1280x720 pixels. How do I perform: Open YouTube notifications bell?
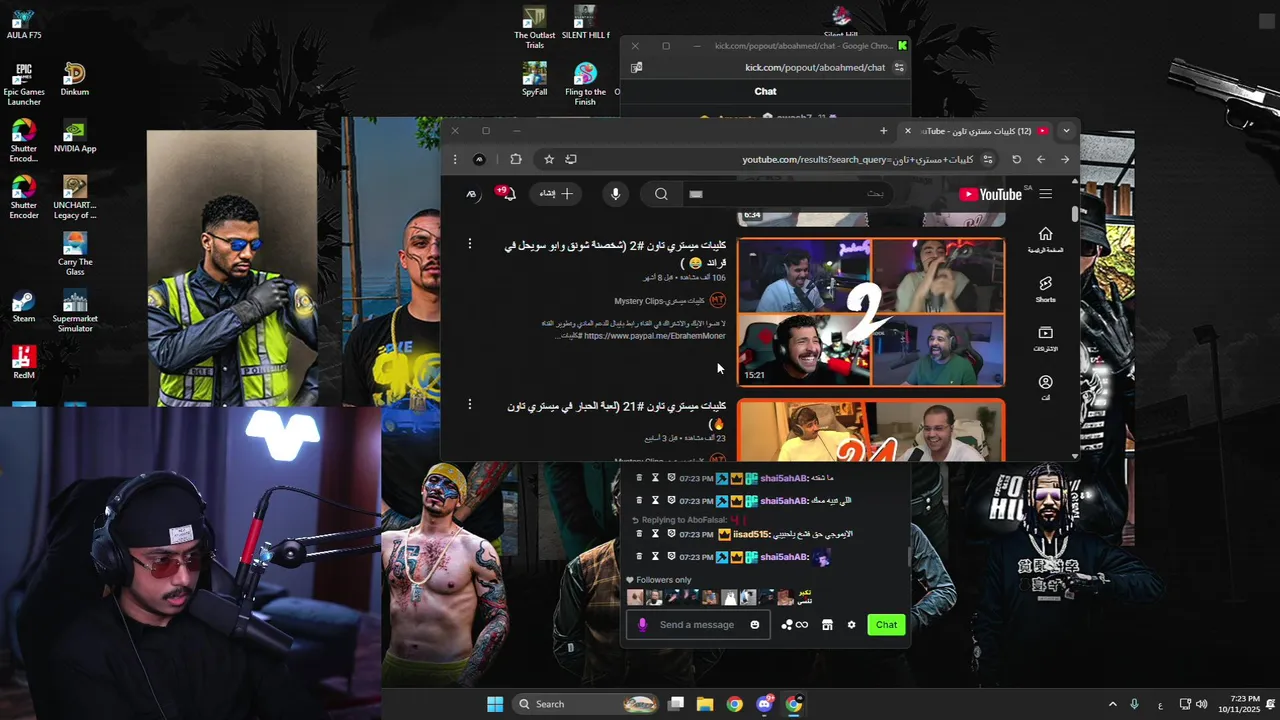tap(507, 194)
